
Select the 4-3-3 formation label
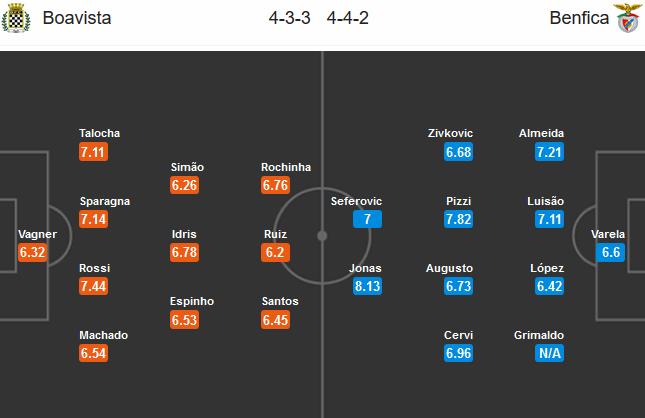290,18
